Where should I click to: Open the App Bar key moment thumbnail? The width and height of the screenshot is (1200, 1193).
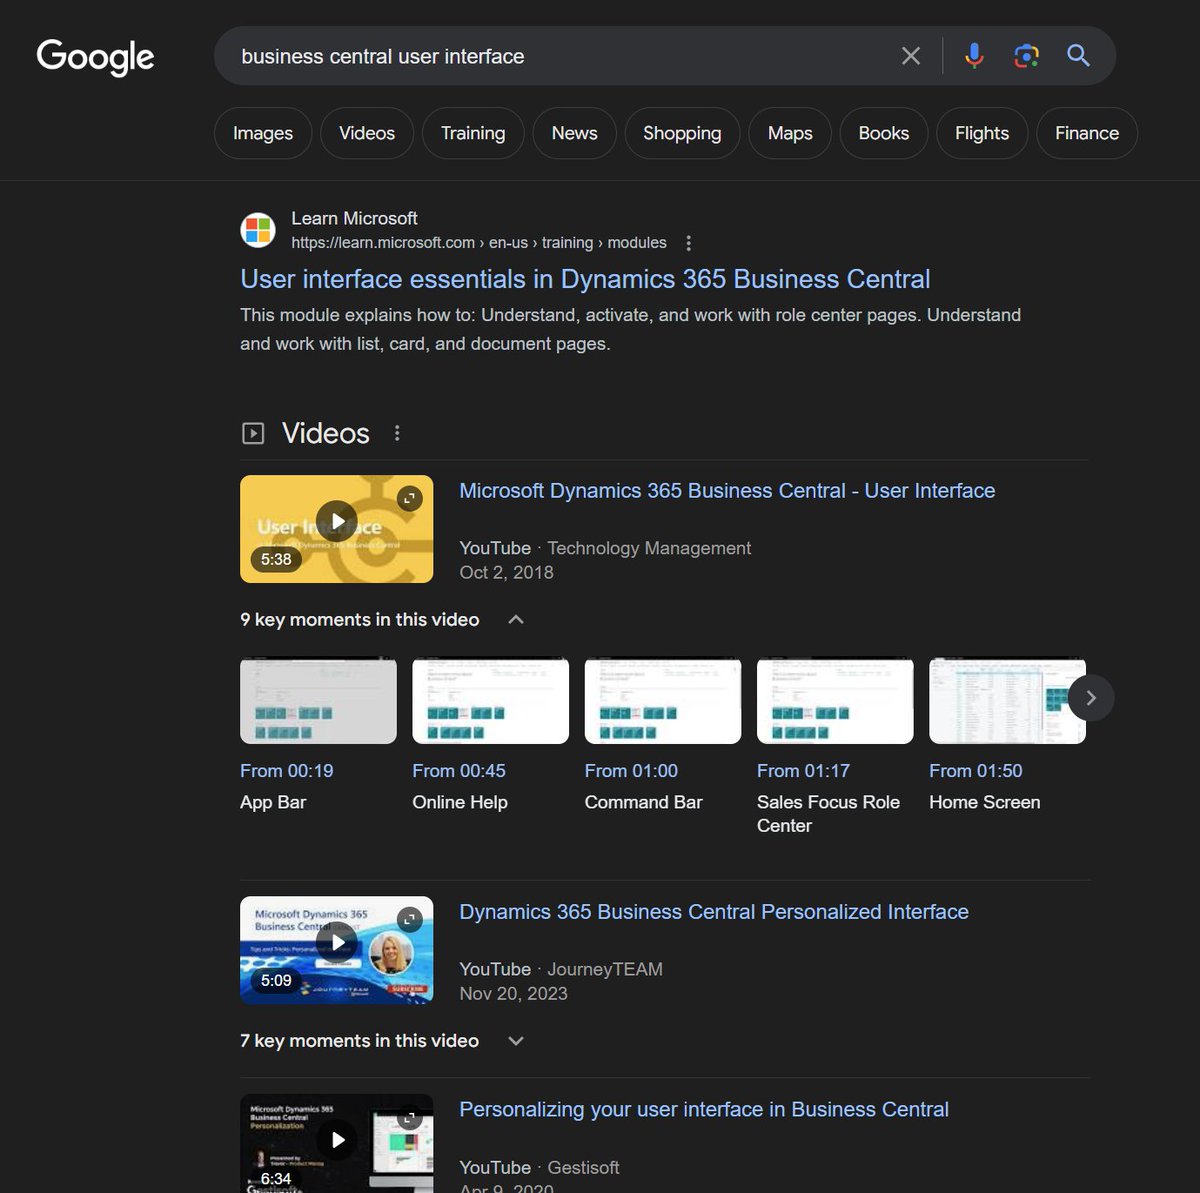[318, 700]
